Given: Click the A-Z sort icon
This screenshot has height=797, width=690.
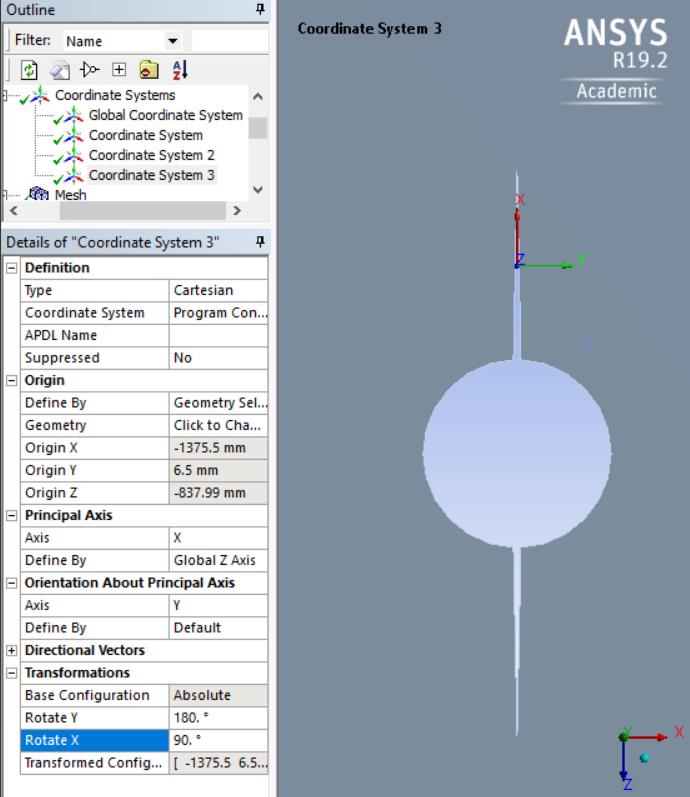Looking at the screenshot, I should 180,70.
